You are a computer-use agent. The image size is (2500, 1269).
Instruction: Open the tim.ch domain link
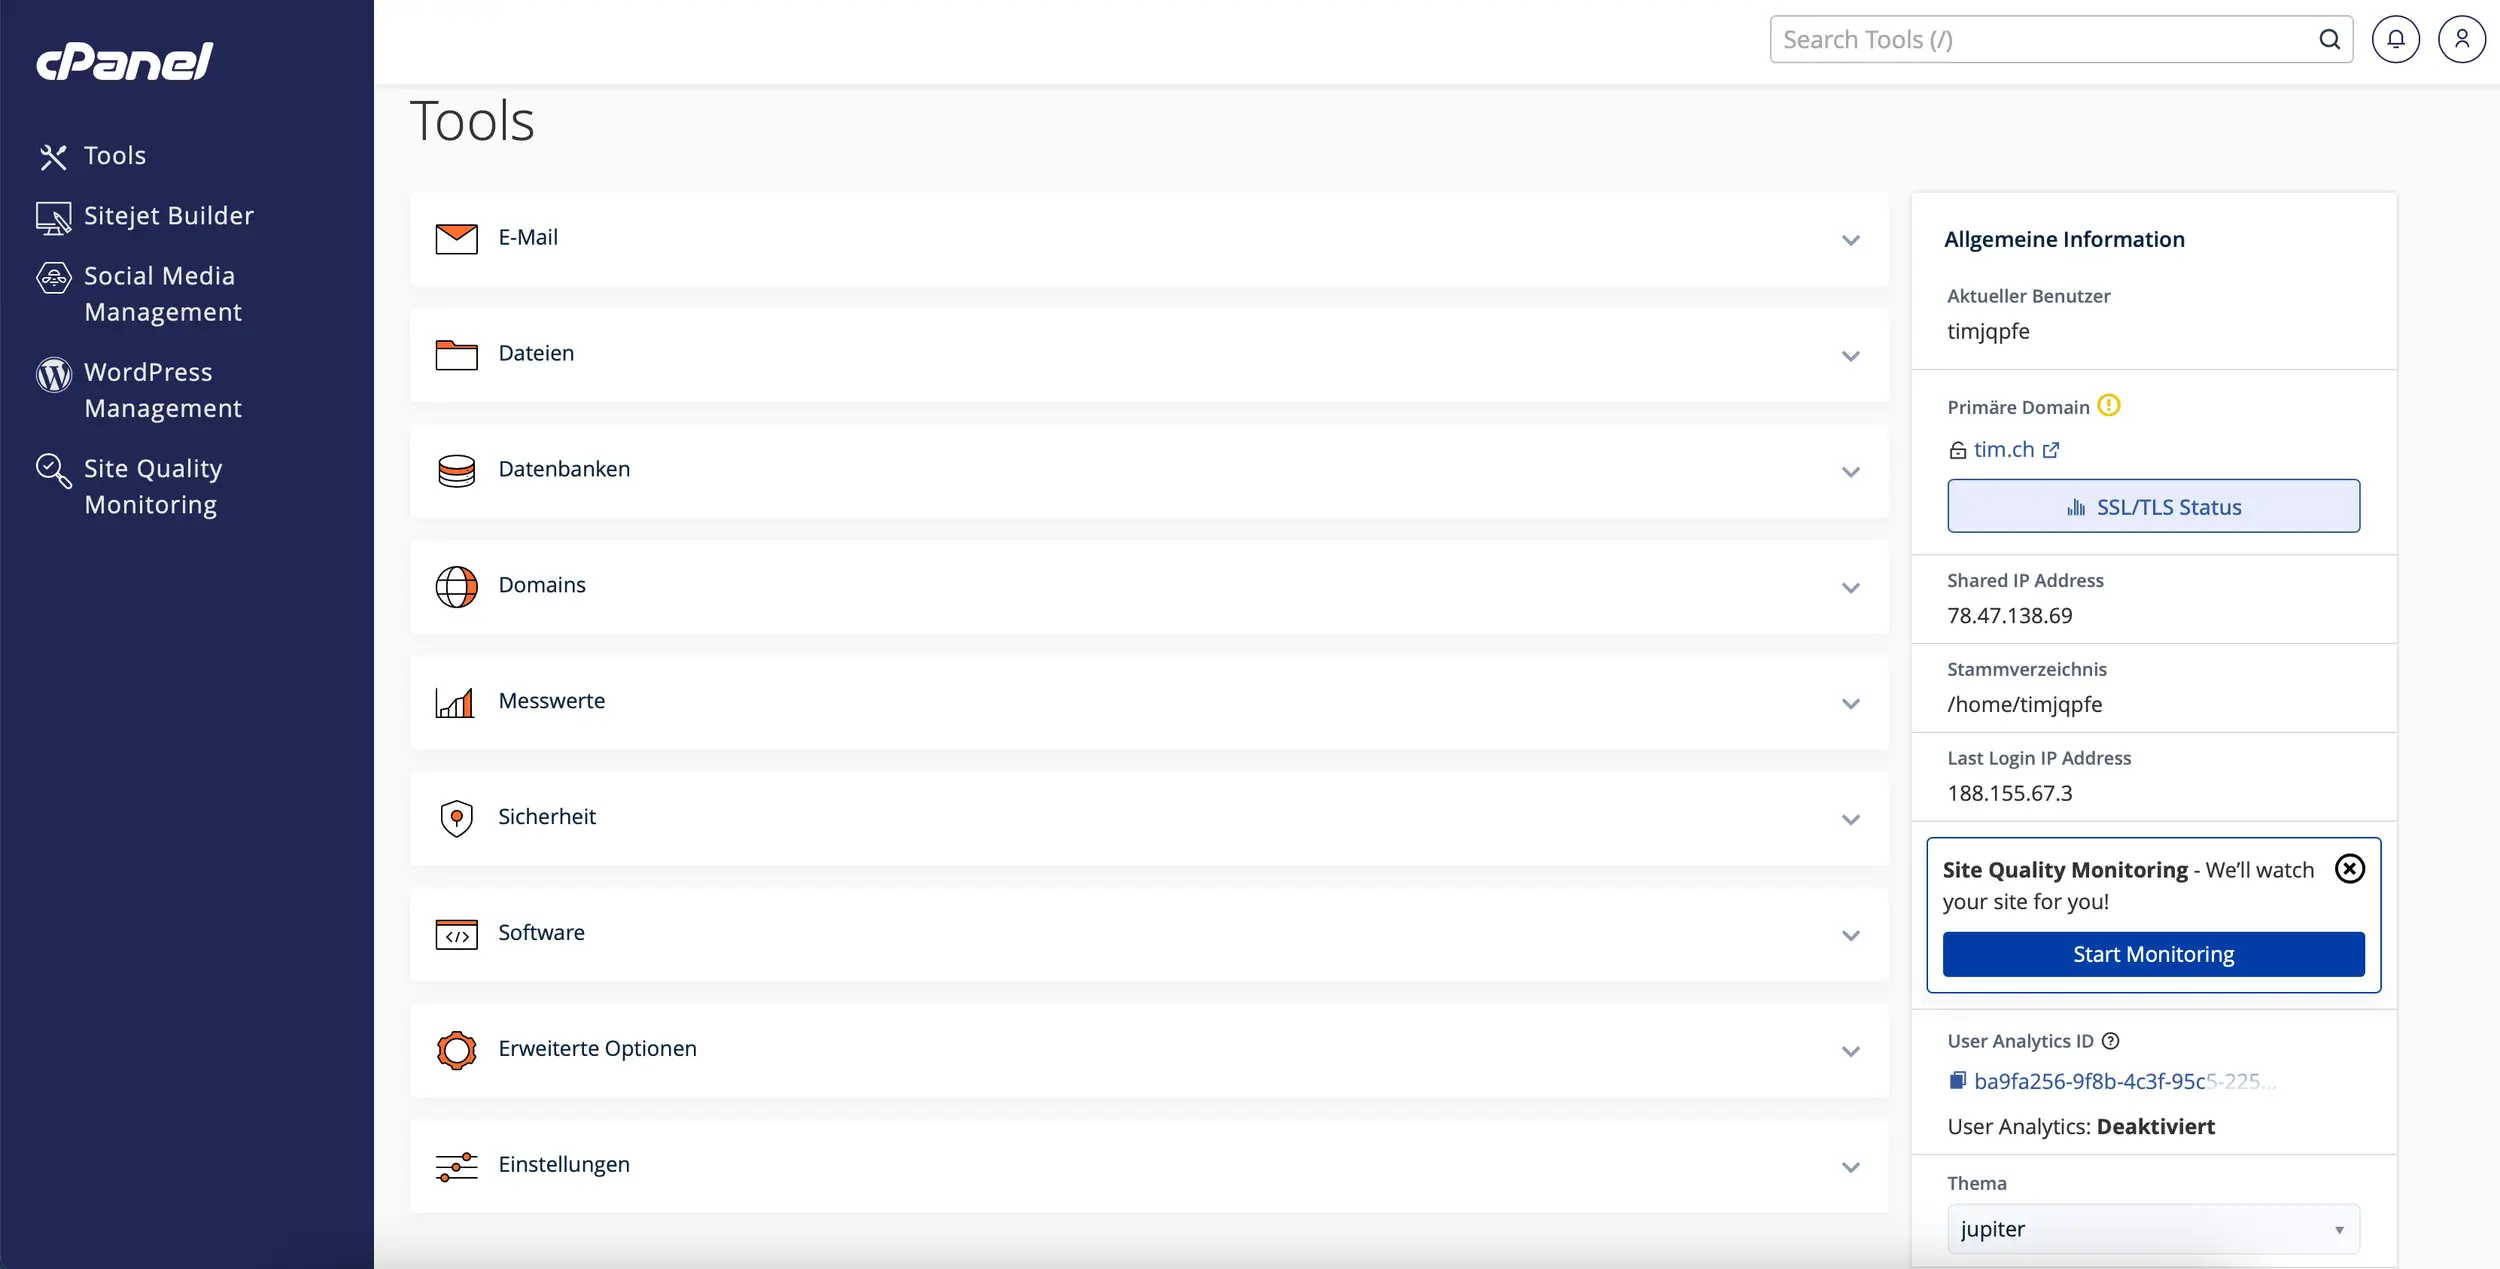(2003, 450)
